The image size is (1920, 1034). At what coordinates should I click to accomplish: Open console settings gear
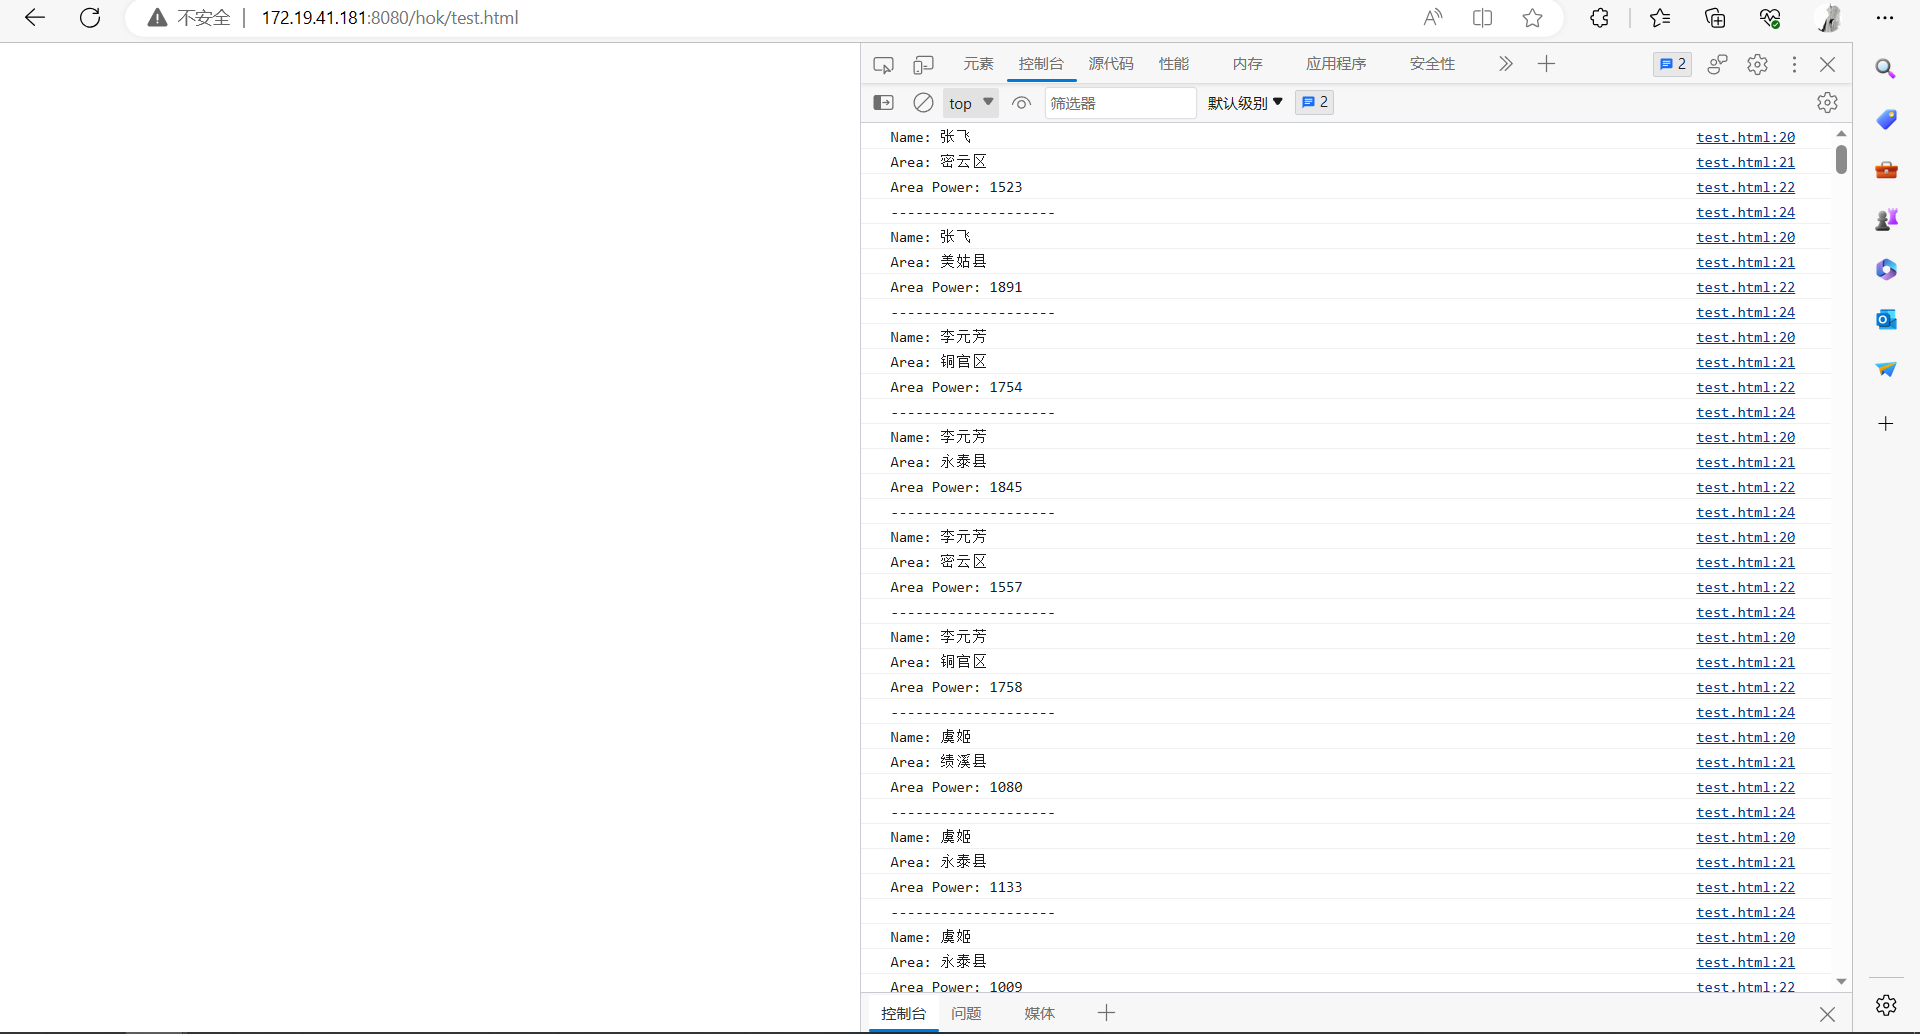pos(1827,103)
